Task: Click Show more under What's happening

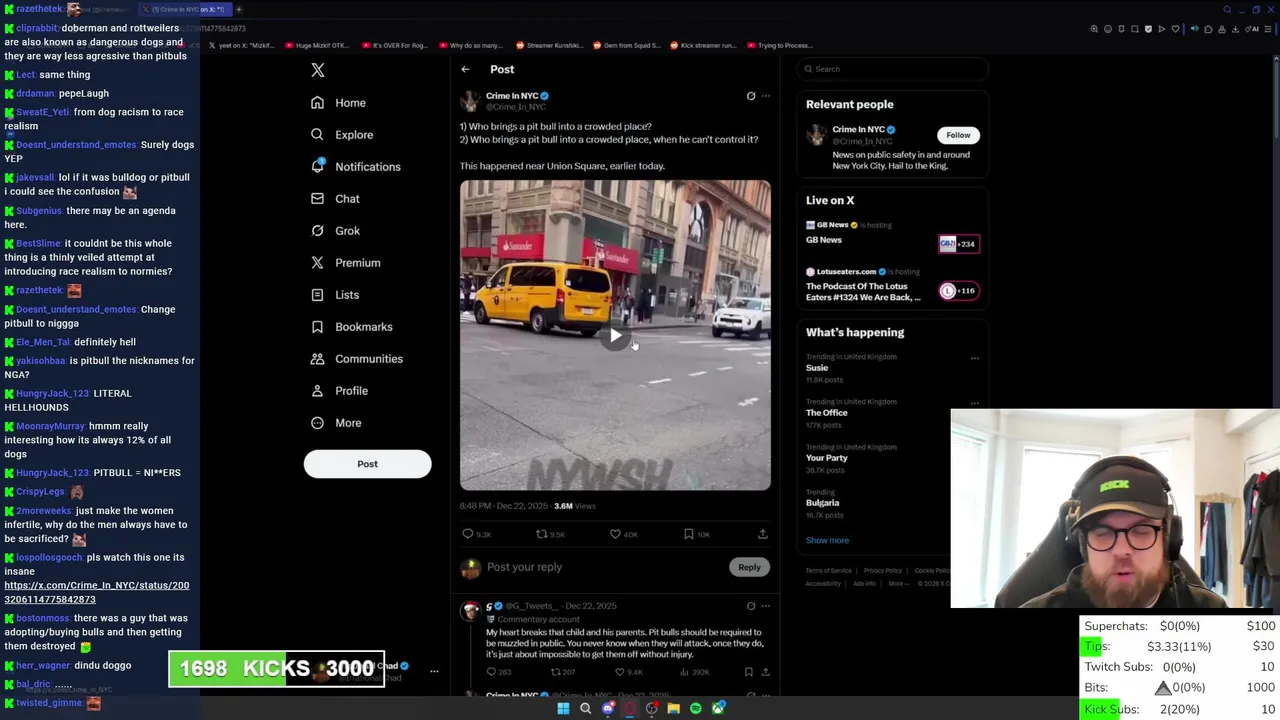Action: (x=827, y=540)
